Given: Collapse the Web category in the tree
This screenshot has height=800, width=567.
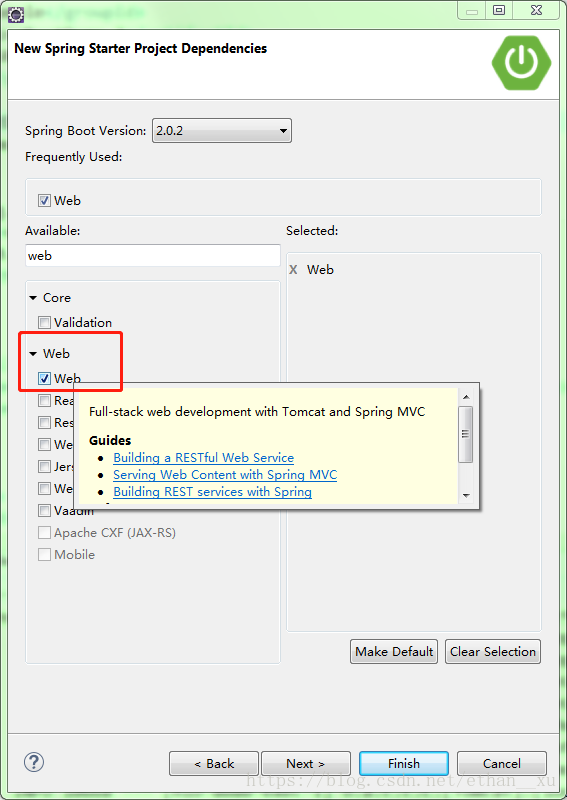Looking at the screenshot, I should [x=33, y=354].
